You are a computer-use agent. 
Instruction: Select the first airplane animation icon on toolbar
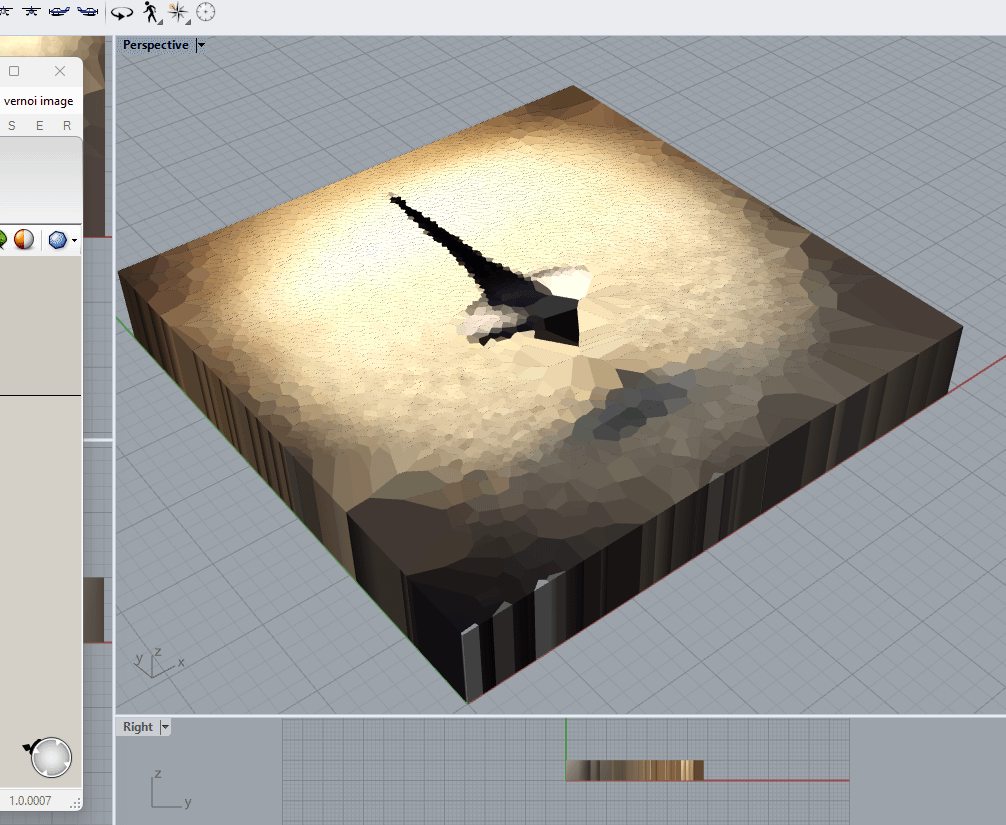click(x=6, y=12)
